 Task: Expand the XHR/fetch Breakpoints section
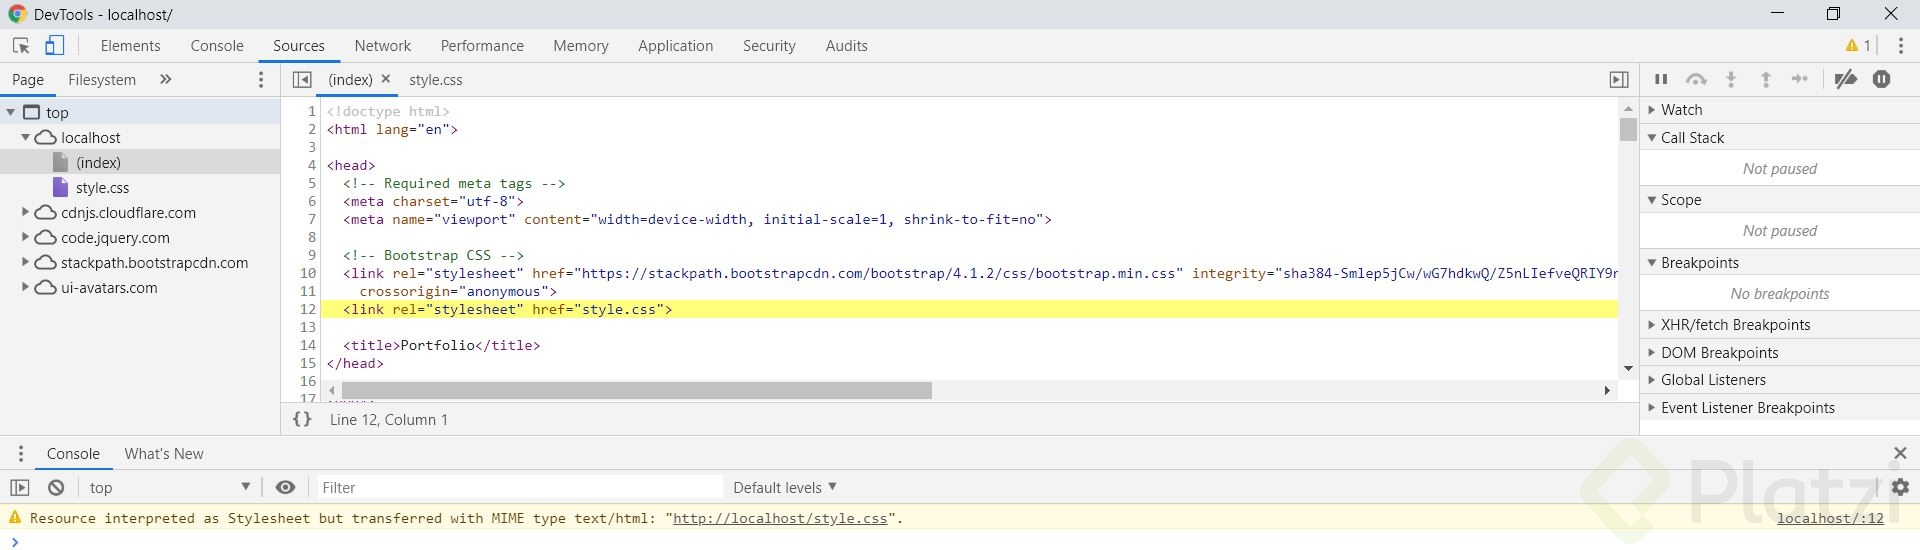coord(1651,325)
